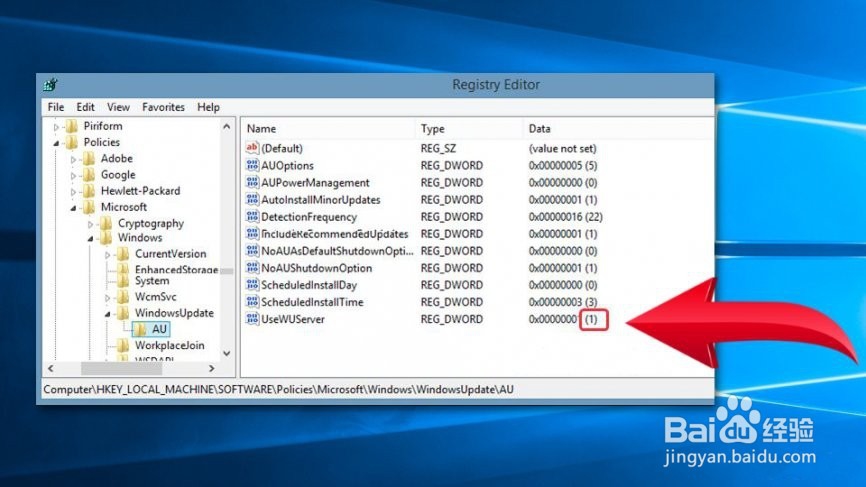Collapse the WindowsUpdate key

[x=108, y=314]
